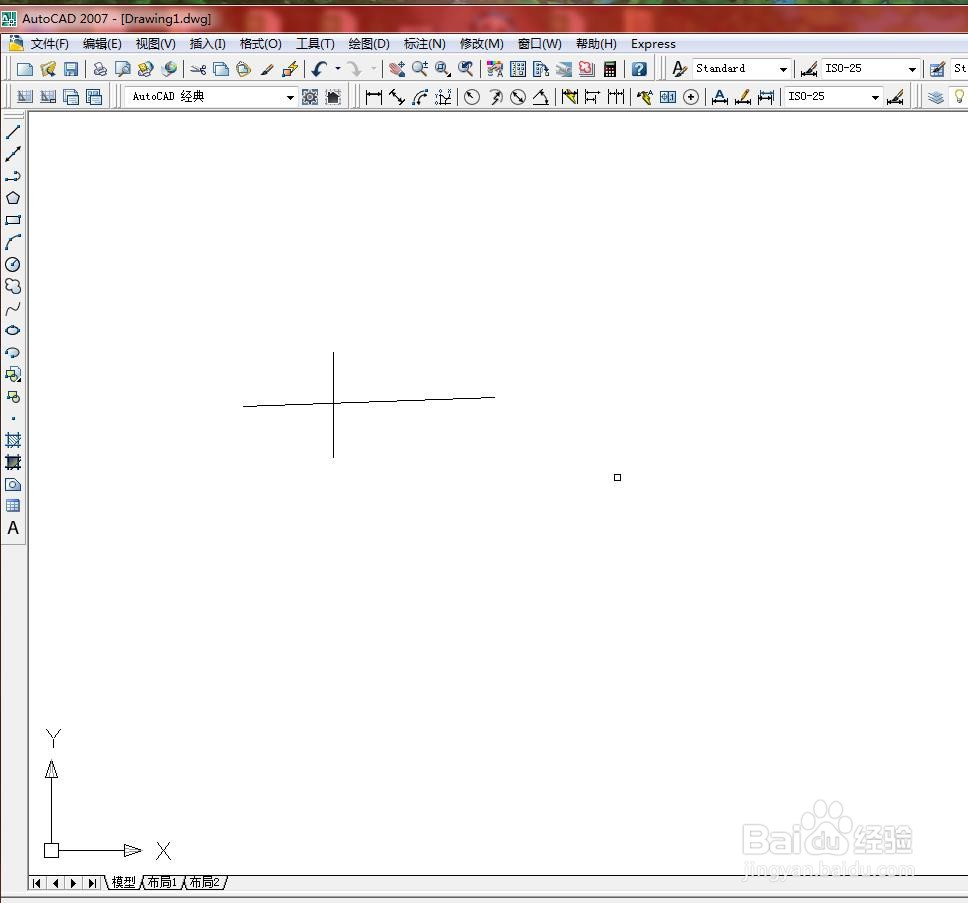Click the Linear dimension tool
Image resolution: width=968 pixels, height=903 pixels.
click(373, 97)
